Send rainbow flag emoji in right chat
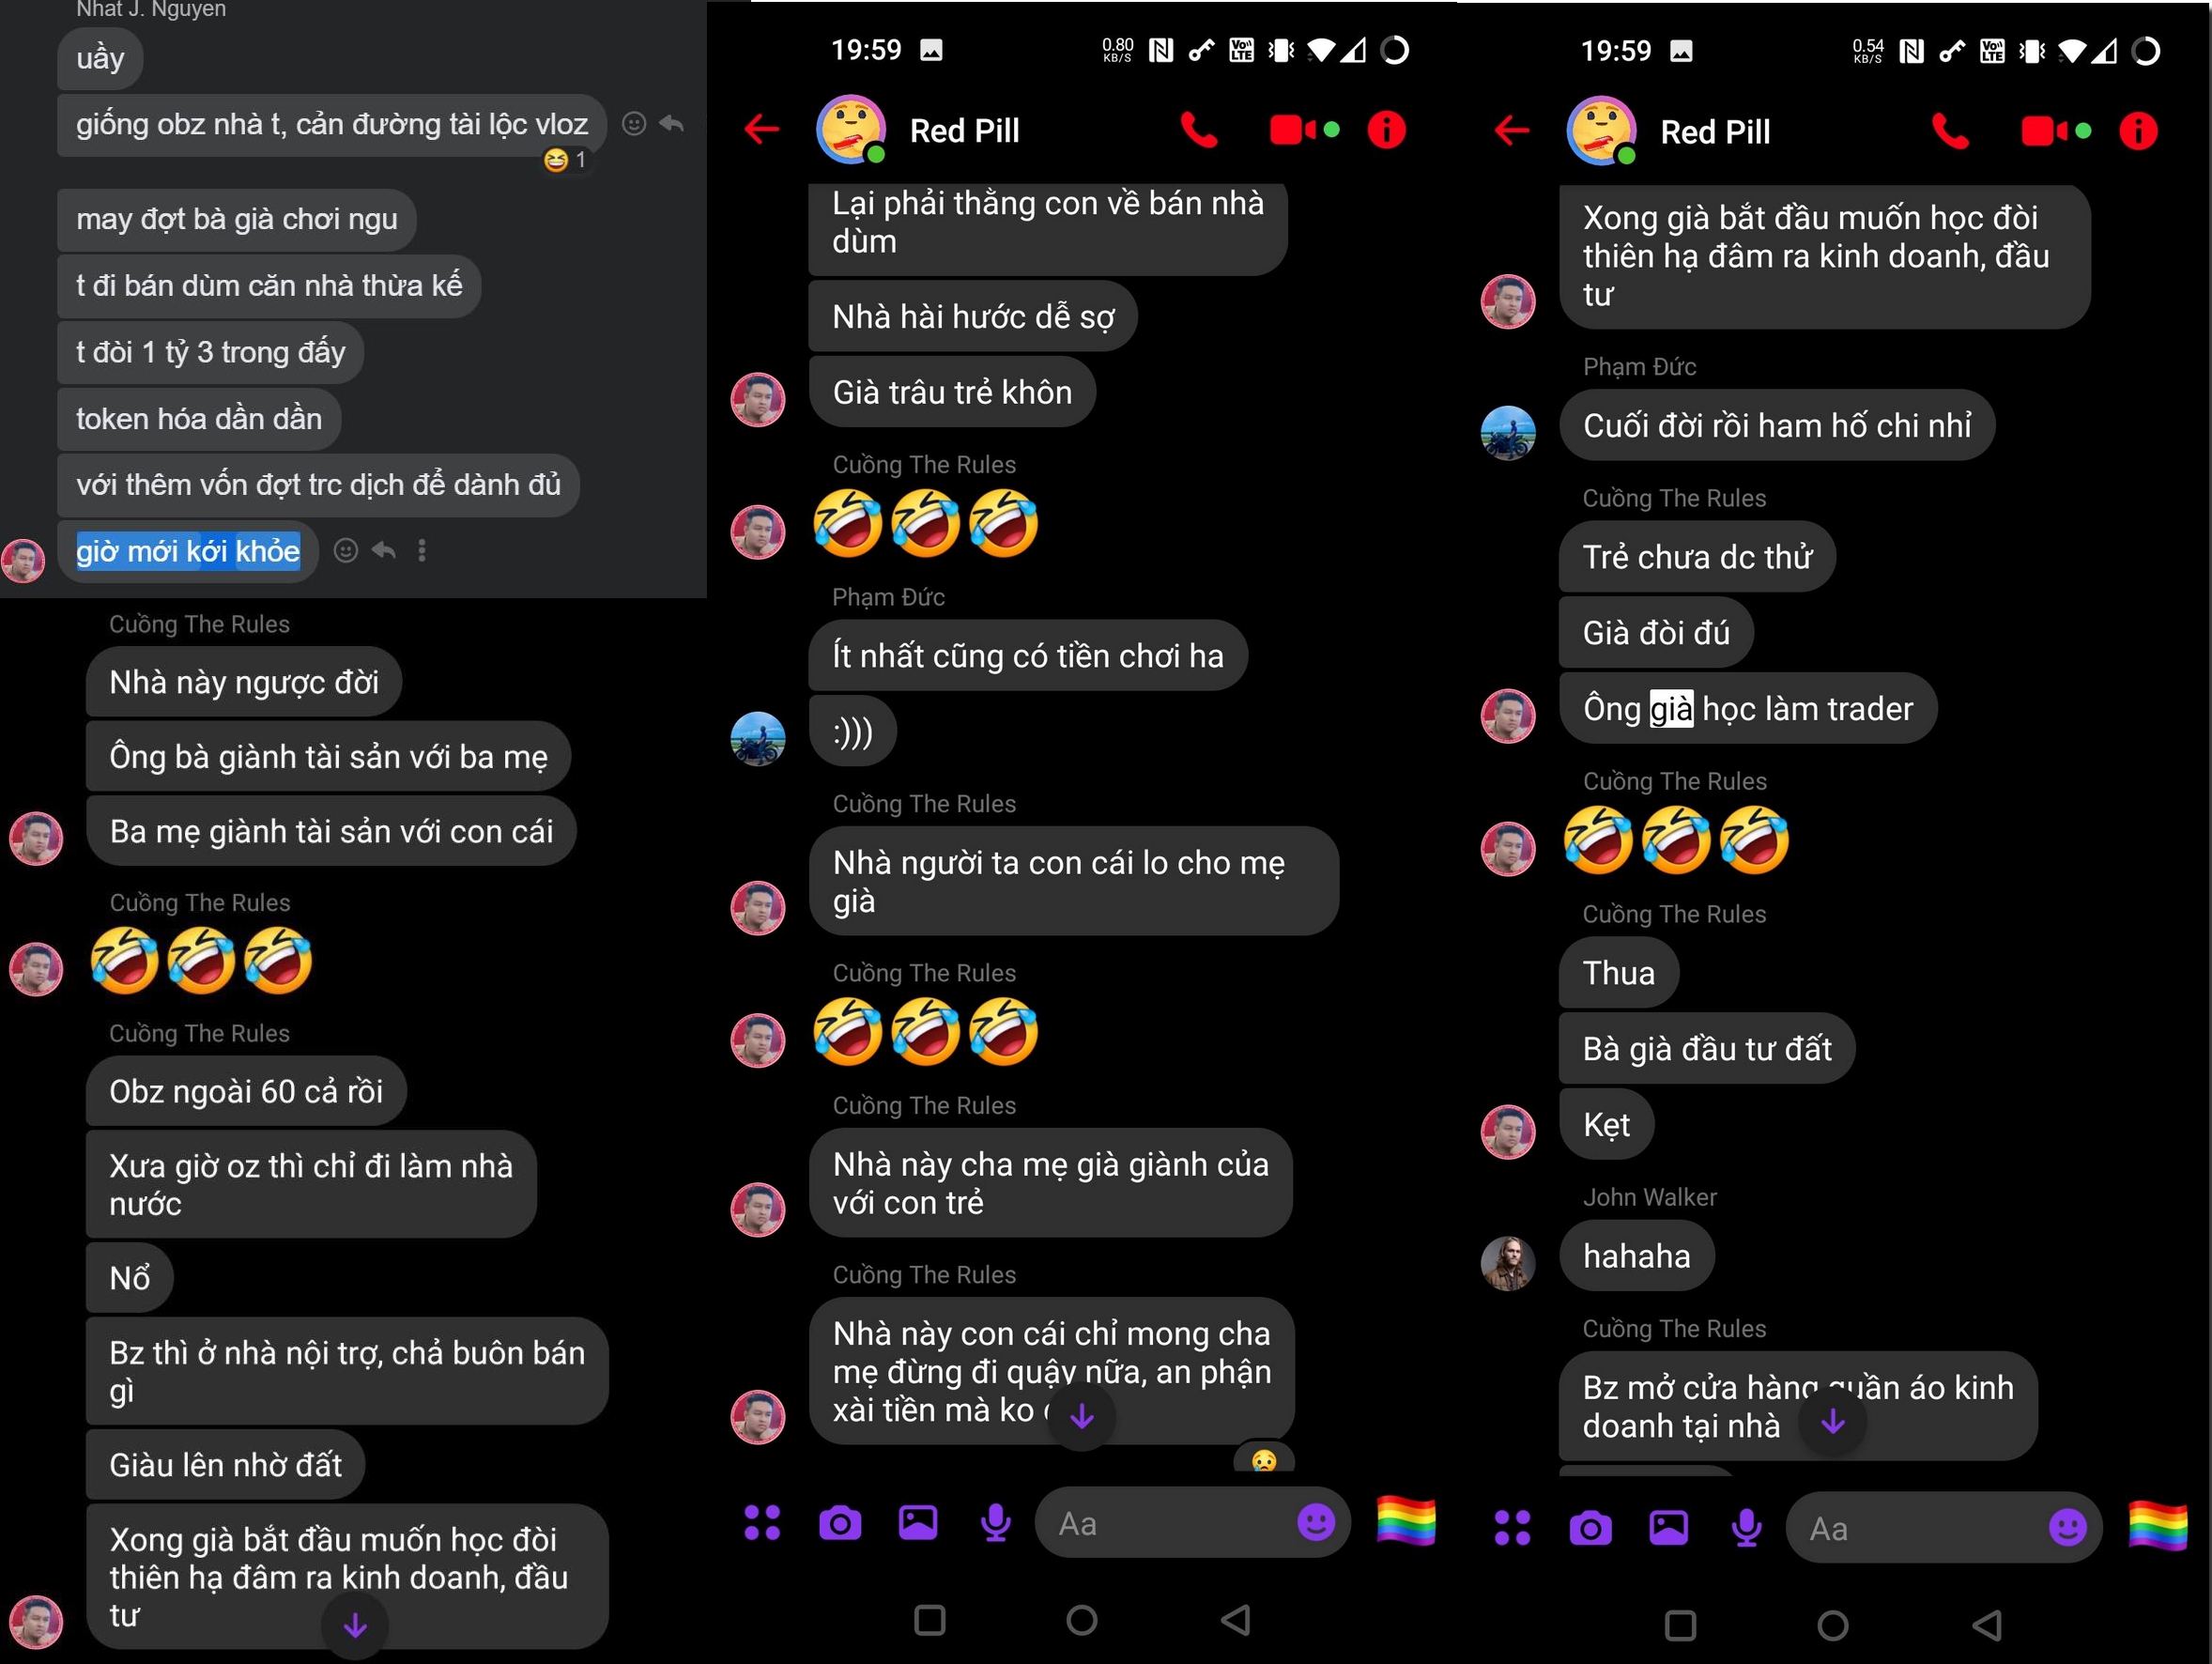The width and height of the screenshot is (2212, 1664). click(x=2158, y=1526)
